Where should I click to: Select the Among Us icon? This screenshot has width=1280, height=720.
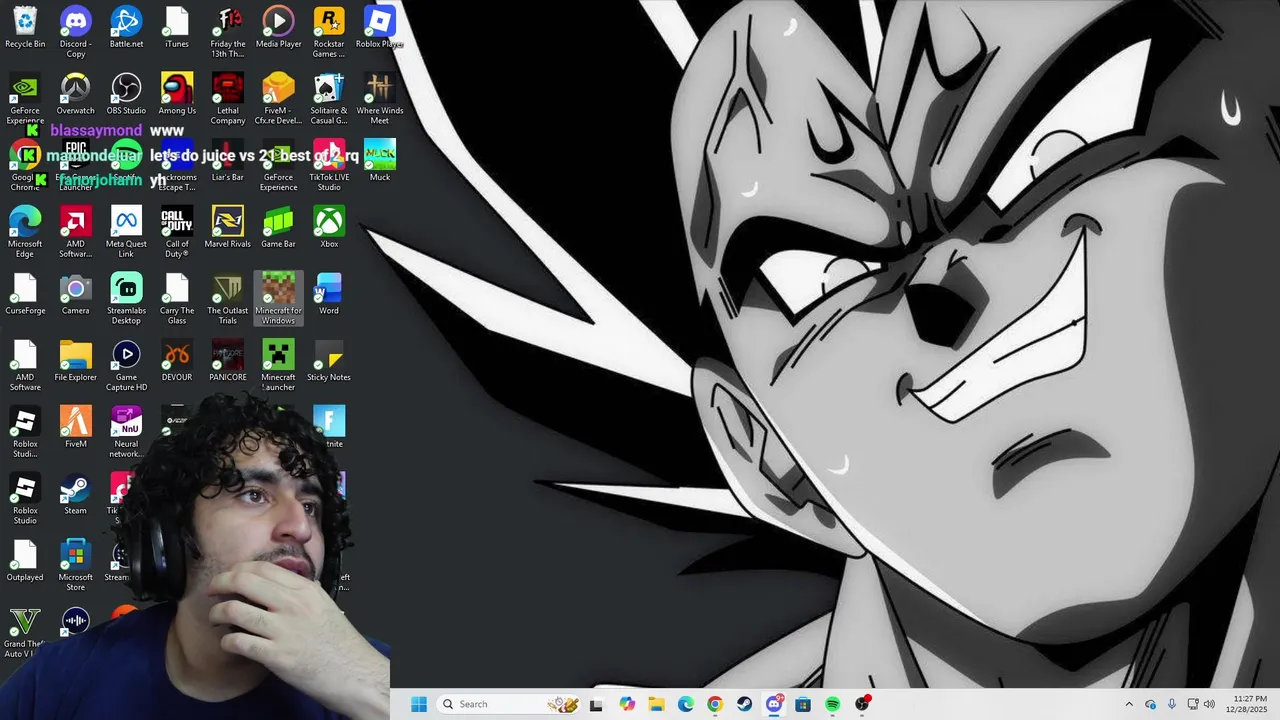(177, 94)
